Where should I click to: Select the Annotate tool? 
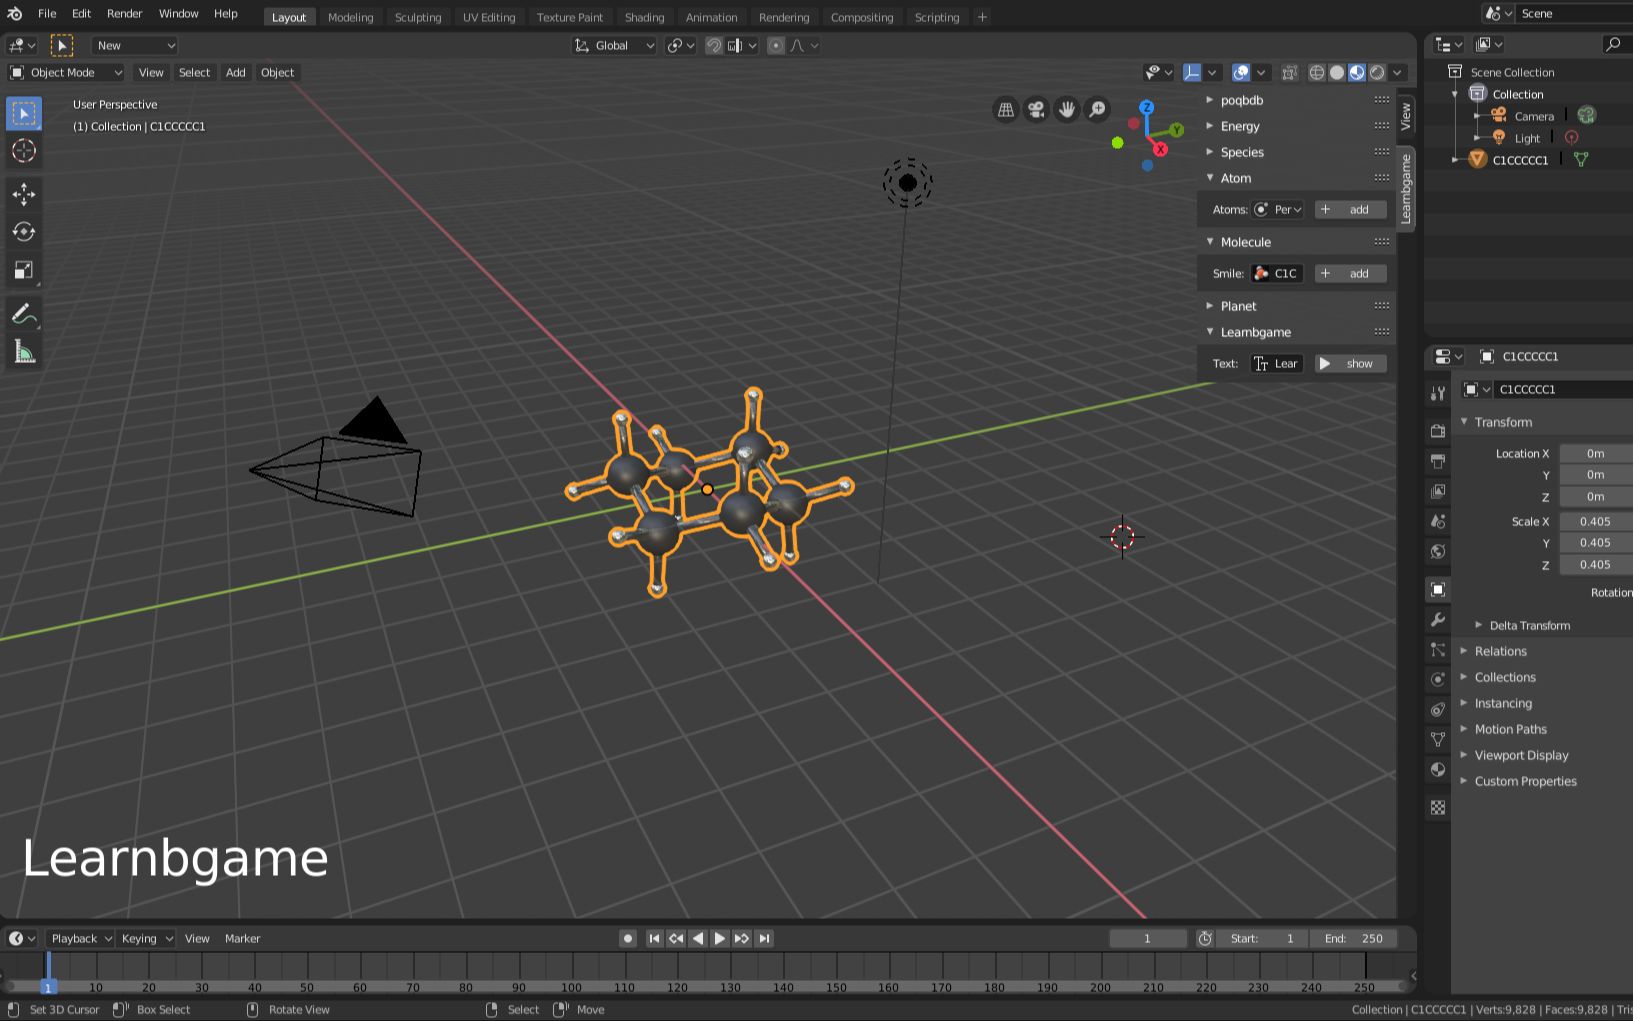point(24,313)
